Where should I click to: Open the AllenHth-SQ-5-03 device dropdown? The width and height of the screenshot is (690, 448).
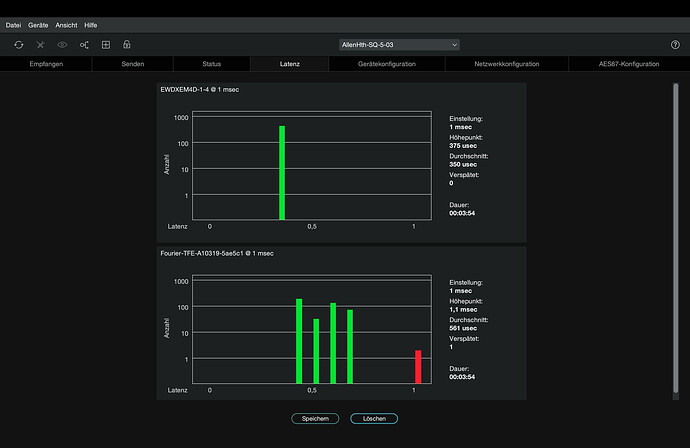tap(400, 45)
